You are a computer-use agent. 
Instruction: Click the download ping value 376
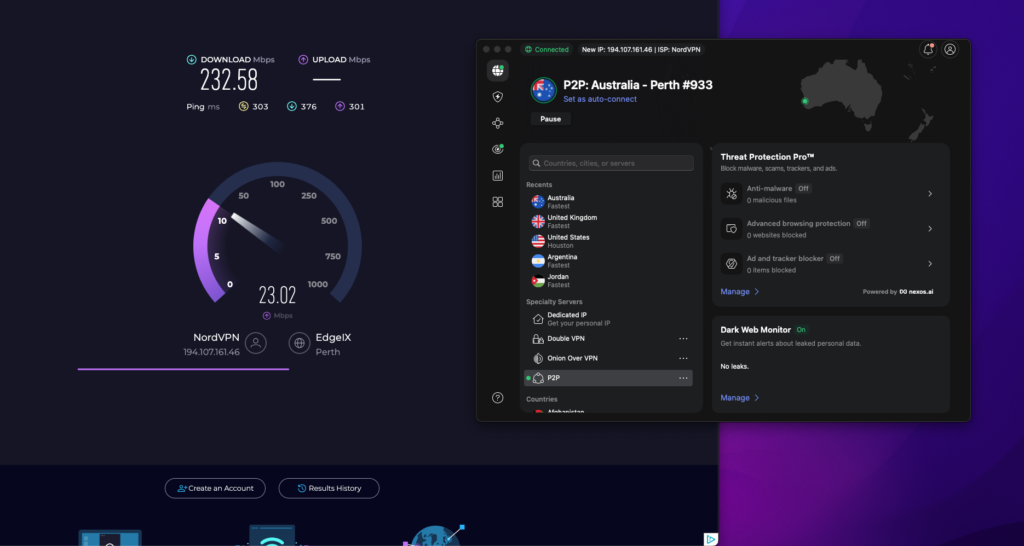click(309, 106)
